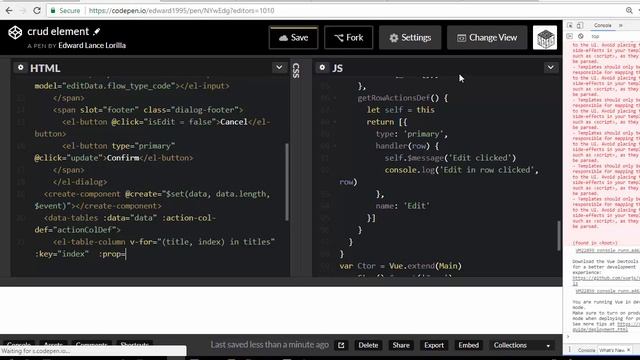
Task: Click the browser address bar URL
Action: [x=182, y=11]
